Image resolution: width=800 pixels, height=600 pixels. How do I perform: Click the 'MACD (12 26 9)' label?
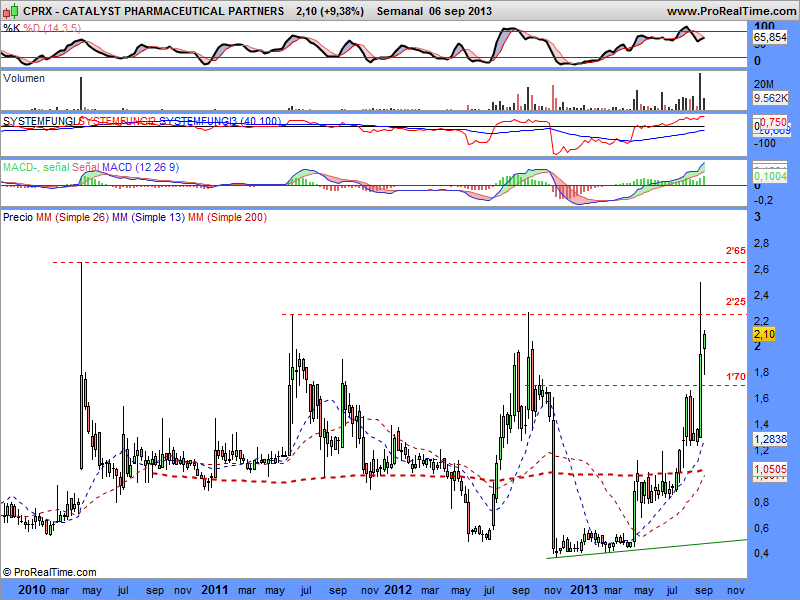(x=141, y=167)
